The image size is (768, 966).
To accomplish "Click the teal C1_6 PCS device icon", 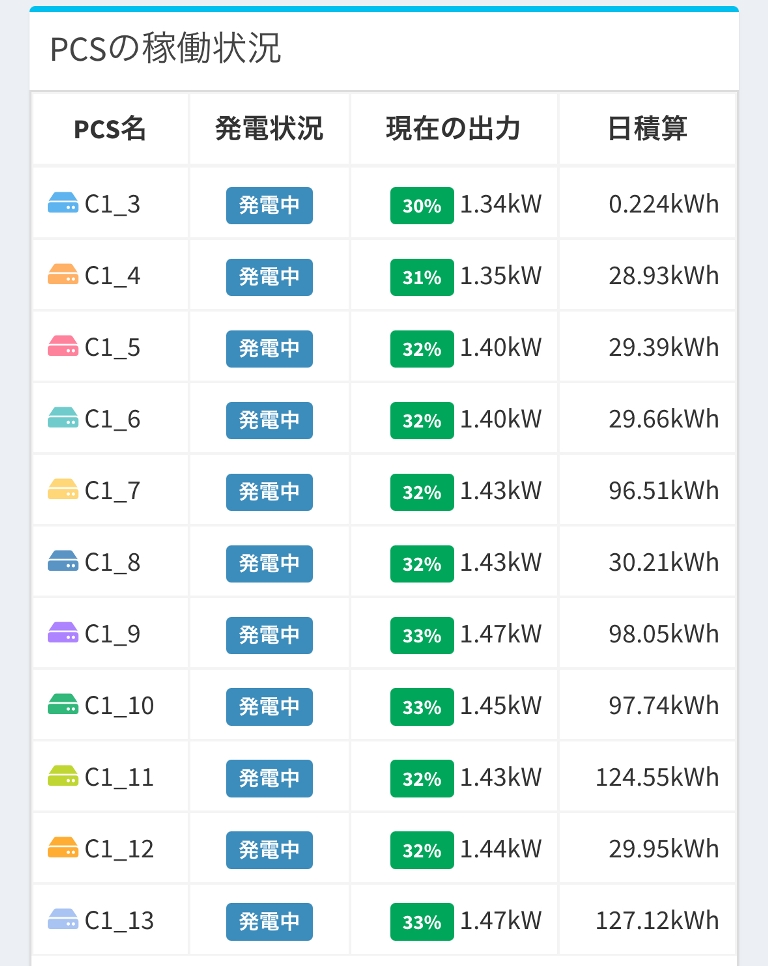I will (63, 418).
